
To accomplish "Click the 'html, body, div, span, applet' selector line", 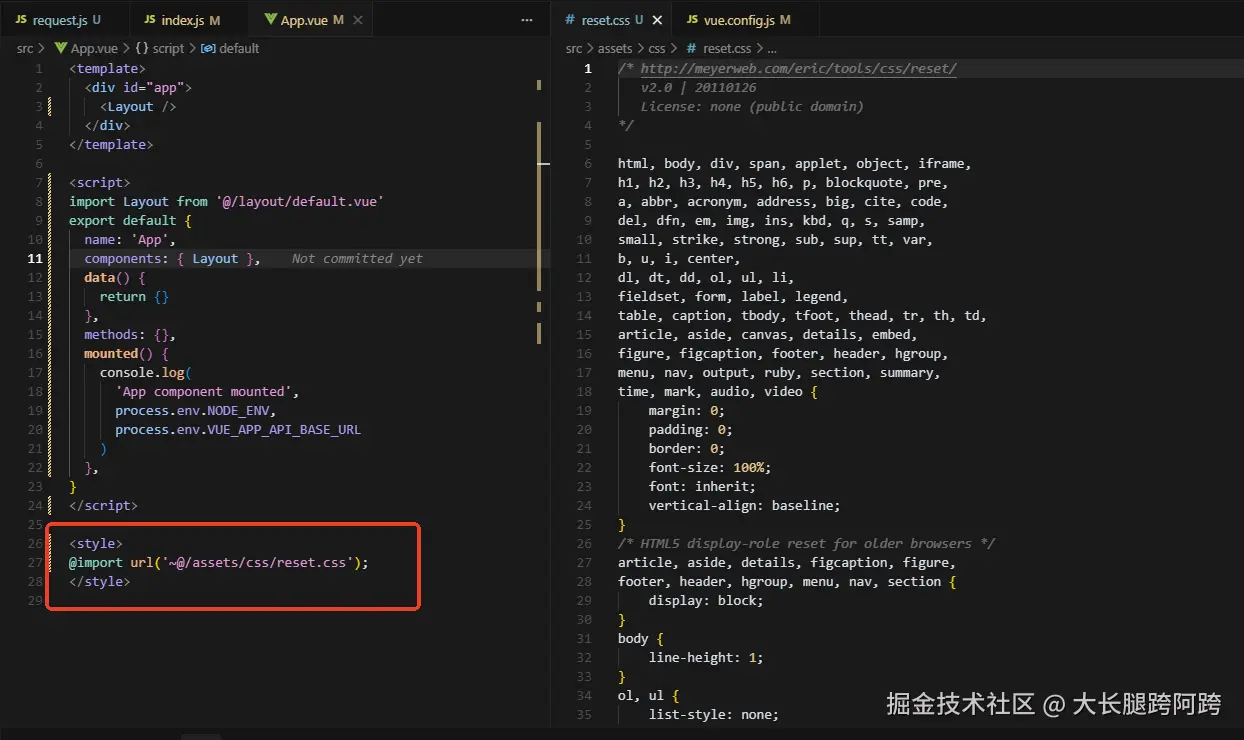I will coord(795,163).
